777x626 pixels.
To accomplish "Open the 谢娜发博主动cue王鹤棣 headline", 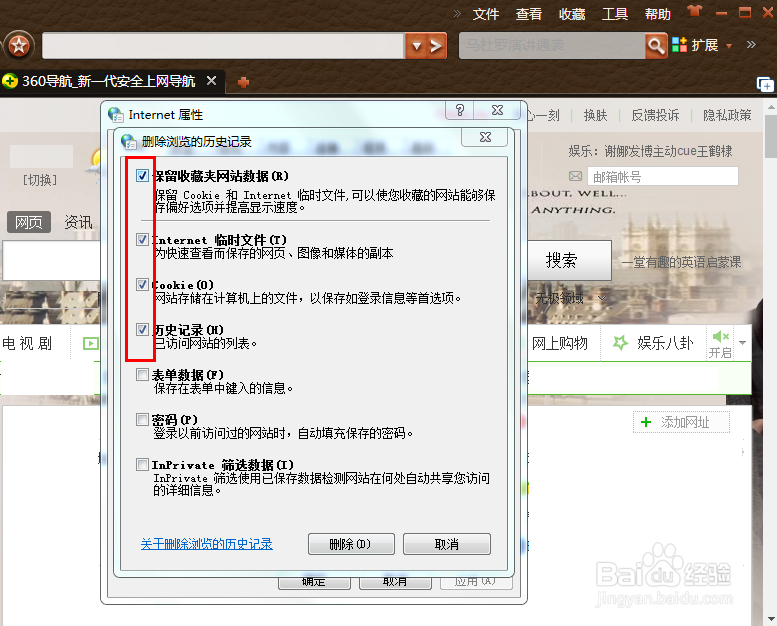I will point(668,151).
